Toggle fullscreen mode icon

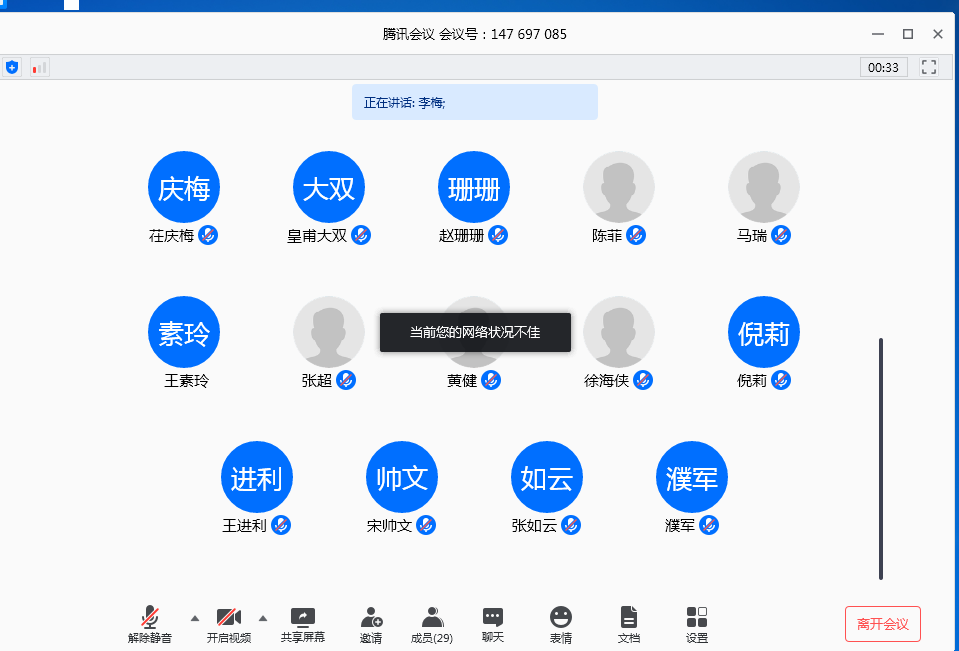pyautogui.click(x=929, y=67)
